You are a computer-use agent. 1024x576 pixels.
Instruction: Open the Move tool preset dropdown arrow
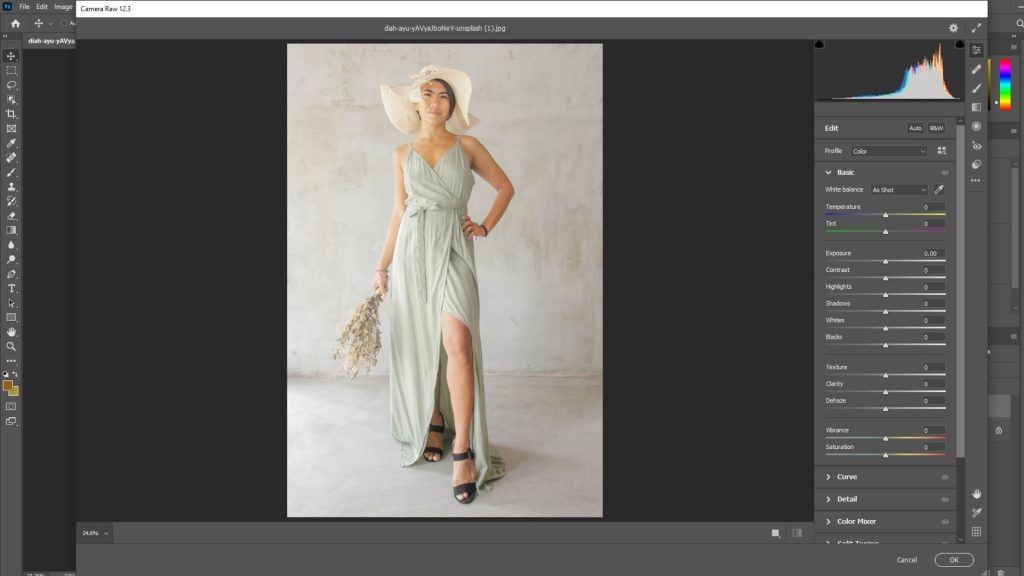(50, 24)
